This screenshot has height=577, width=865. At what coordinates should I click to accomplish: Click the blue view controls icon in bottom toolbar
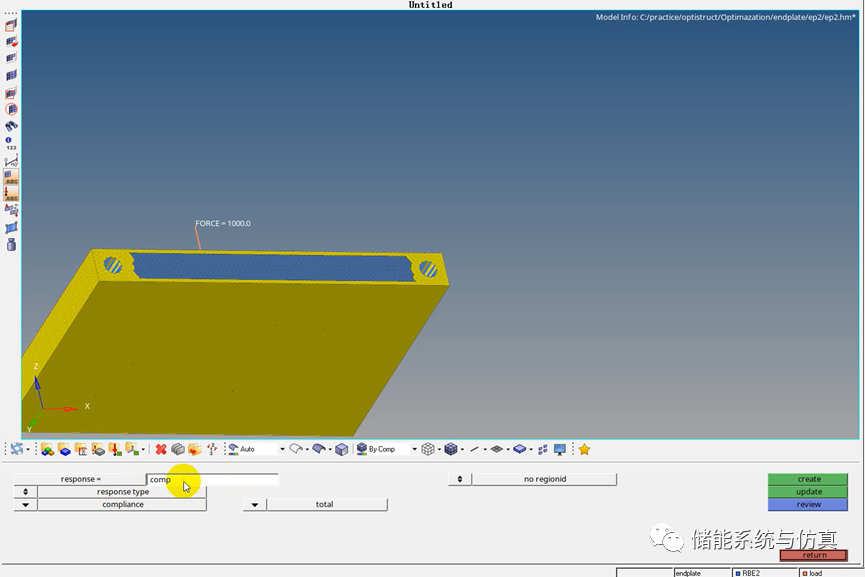tap(17, 449)
